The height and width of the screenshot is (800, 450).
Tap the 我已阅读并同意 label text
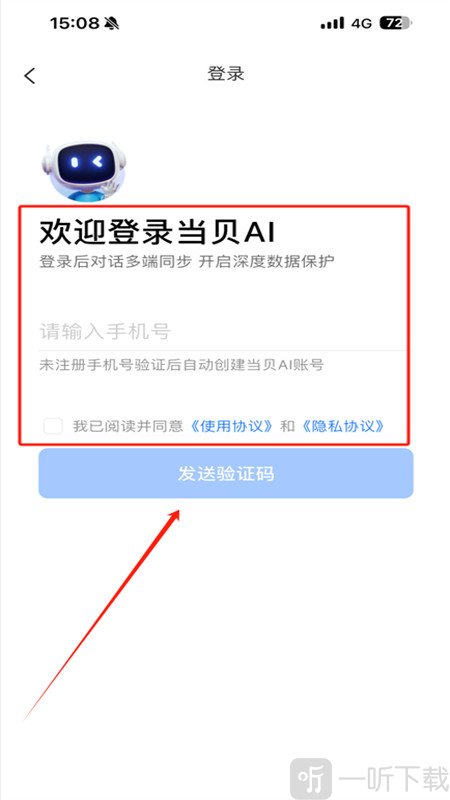(x=128, y=426)
